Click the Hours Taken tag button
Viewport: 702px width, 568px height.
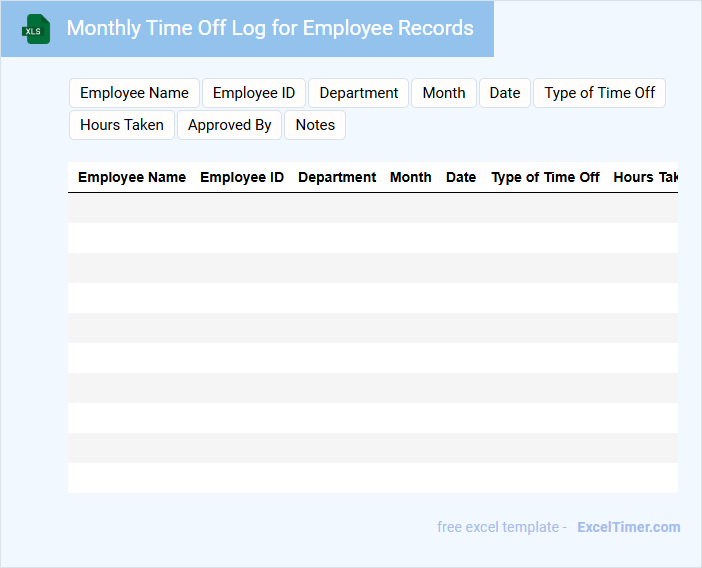122,125
